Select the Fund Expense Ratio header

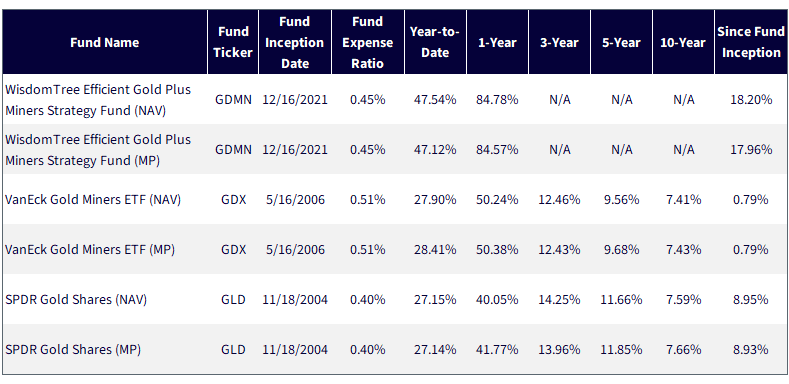click(368, 42)
